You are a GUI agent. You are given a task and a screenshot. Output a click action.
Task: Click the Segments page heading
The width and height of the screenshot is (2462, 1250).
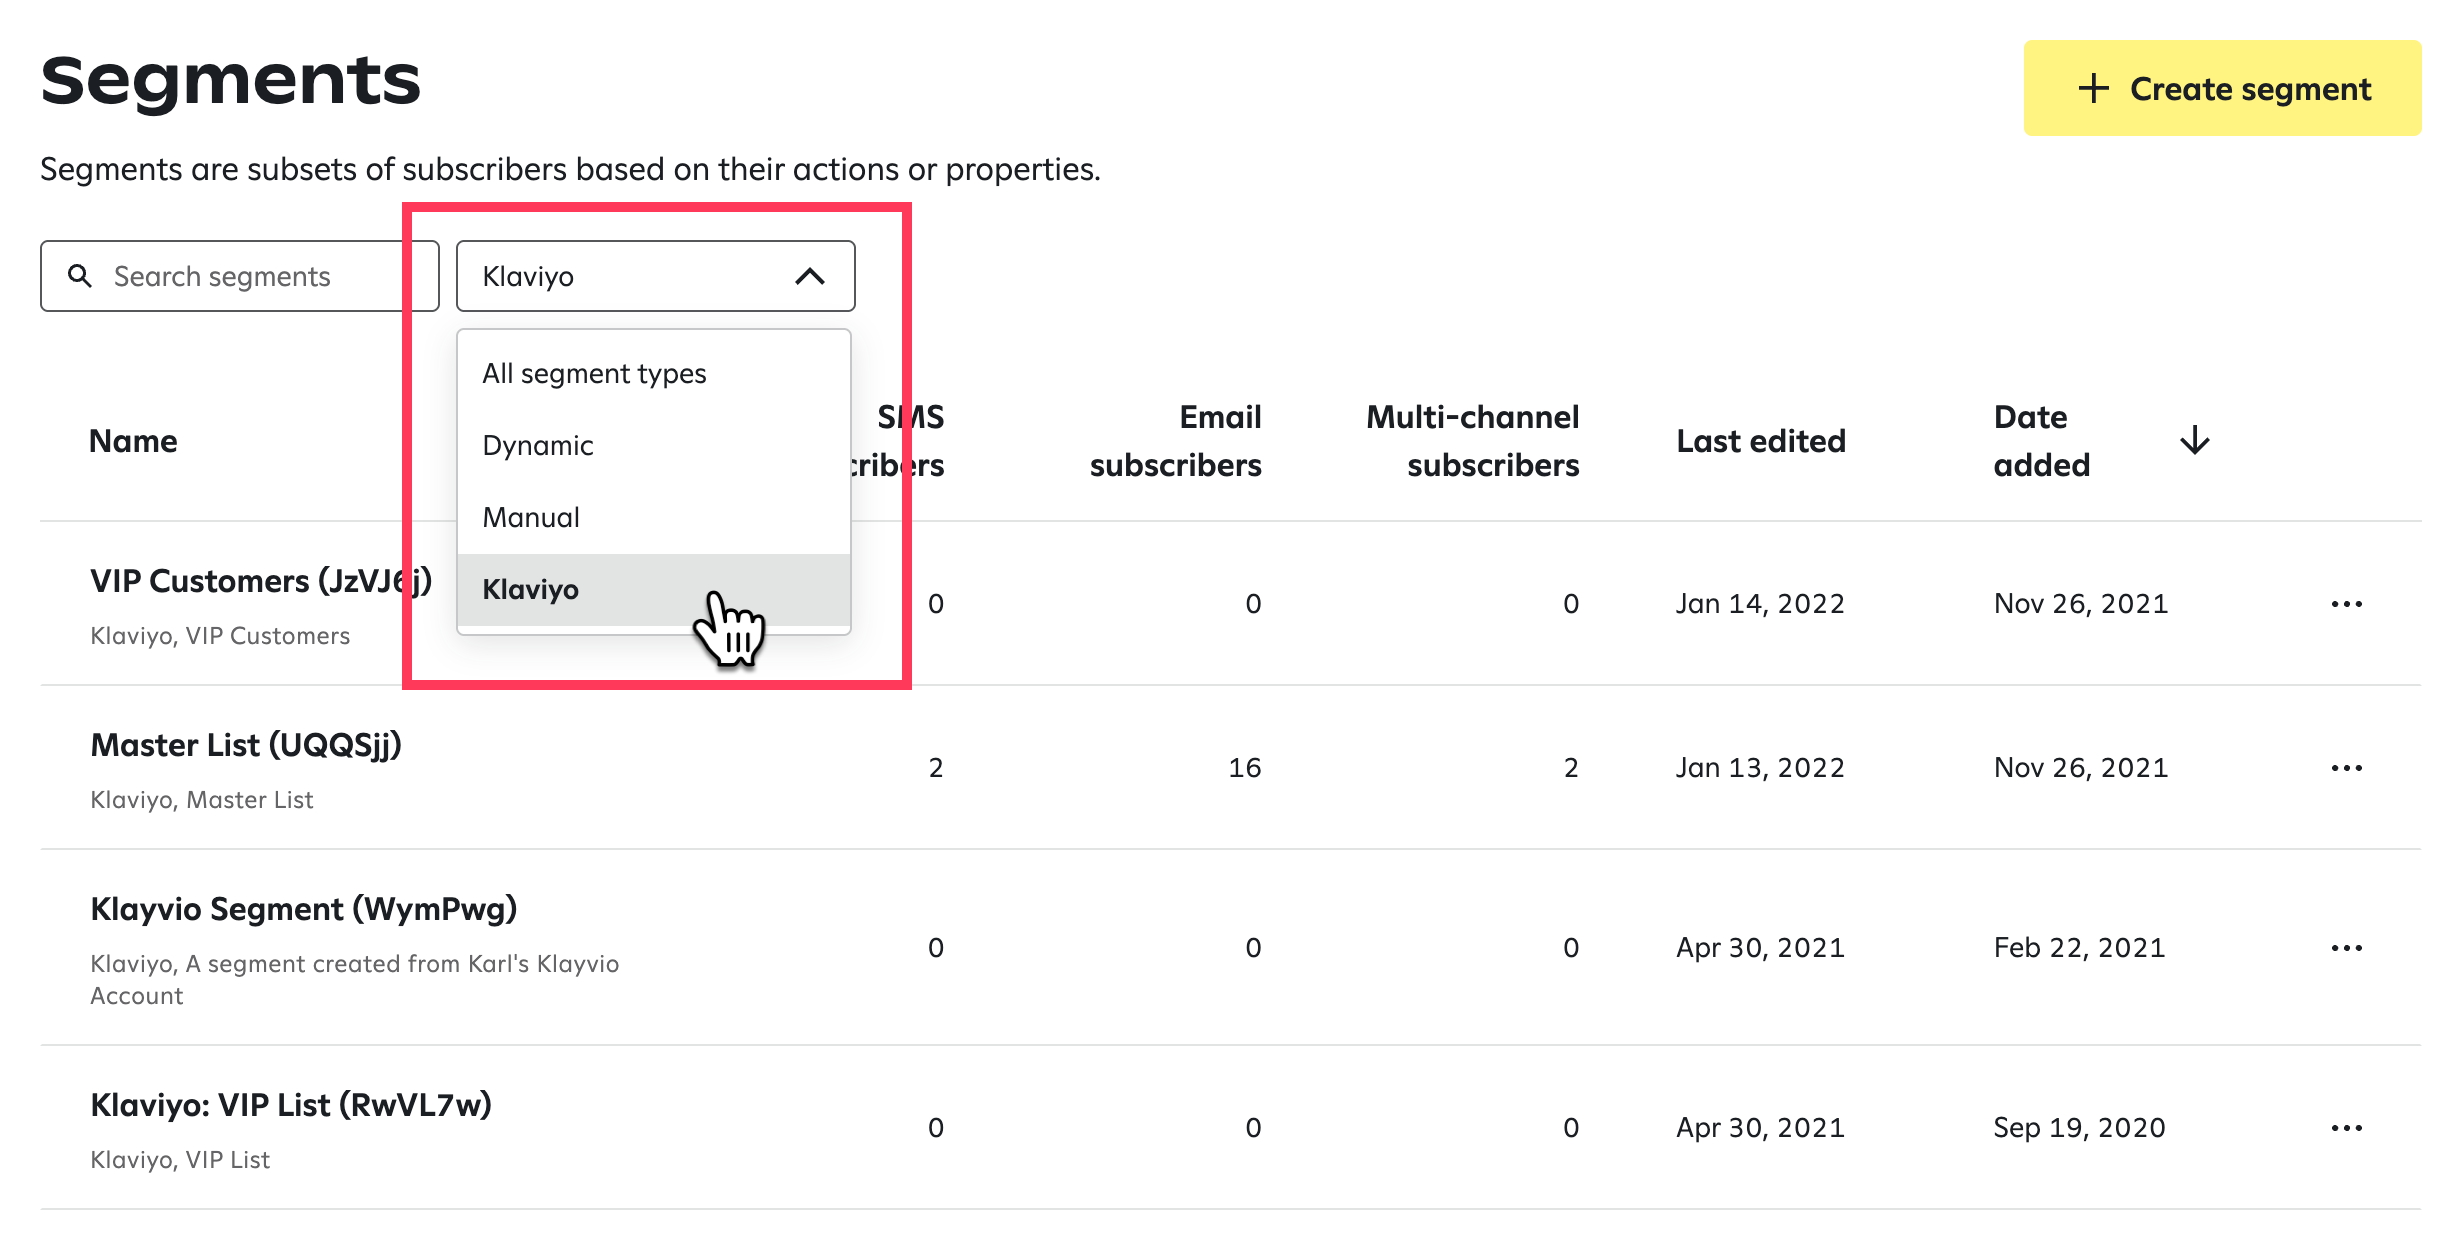pos(231,80)
